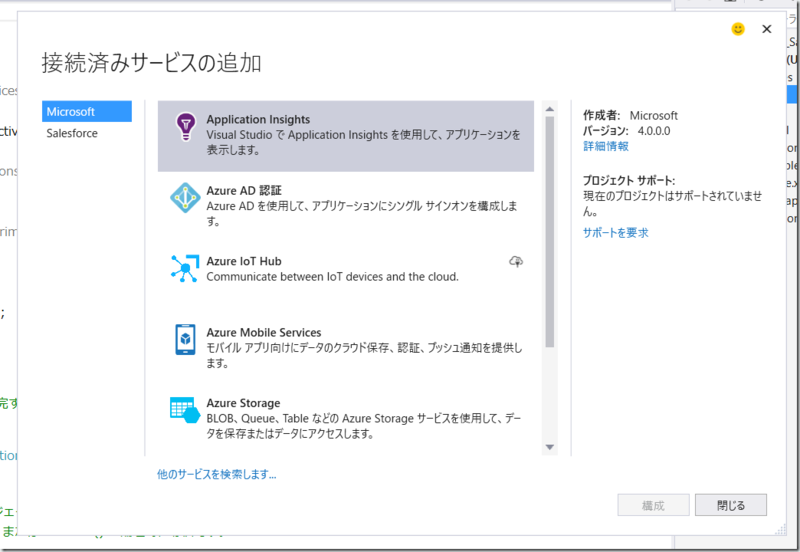Select the Microsoft category in the left list
The width and height of the screenshot is (800, 552).
click(x=87, y=111)
